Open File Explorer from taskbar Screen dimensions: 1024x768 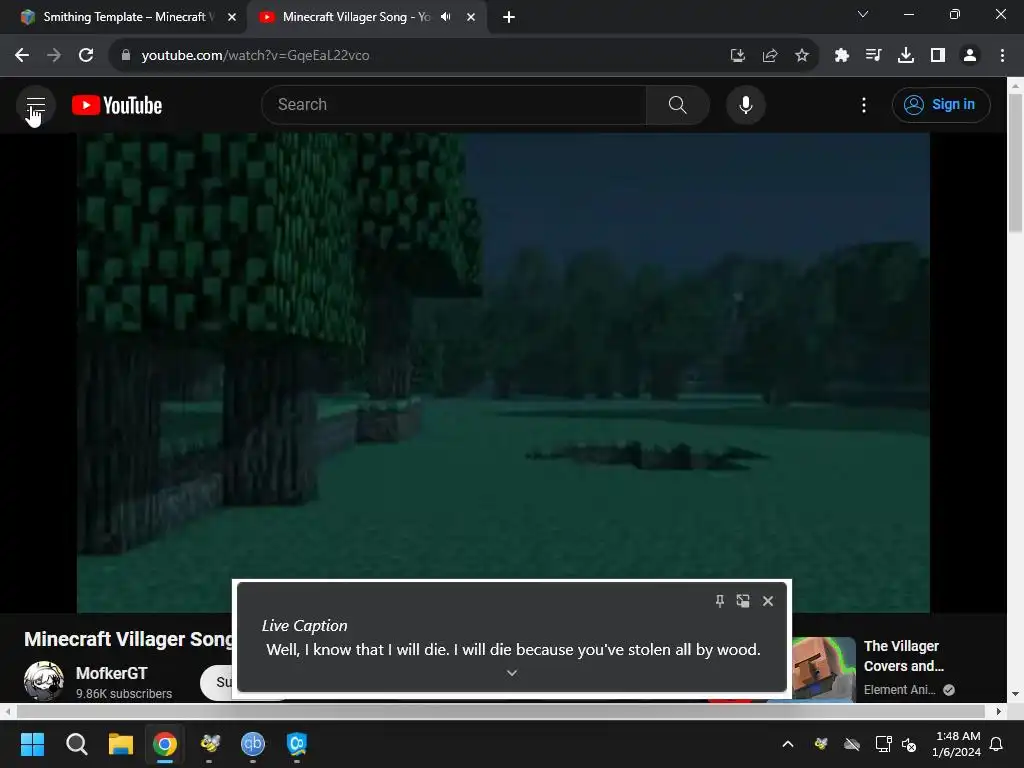[121, 744]
